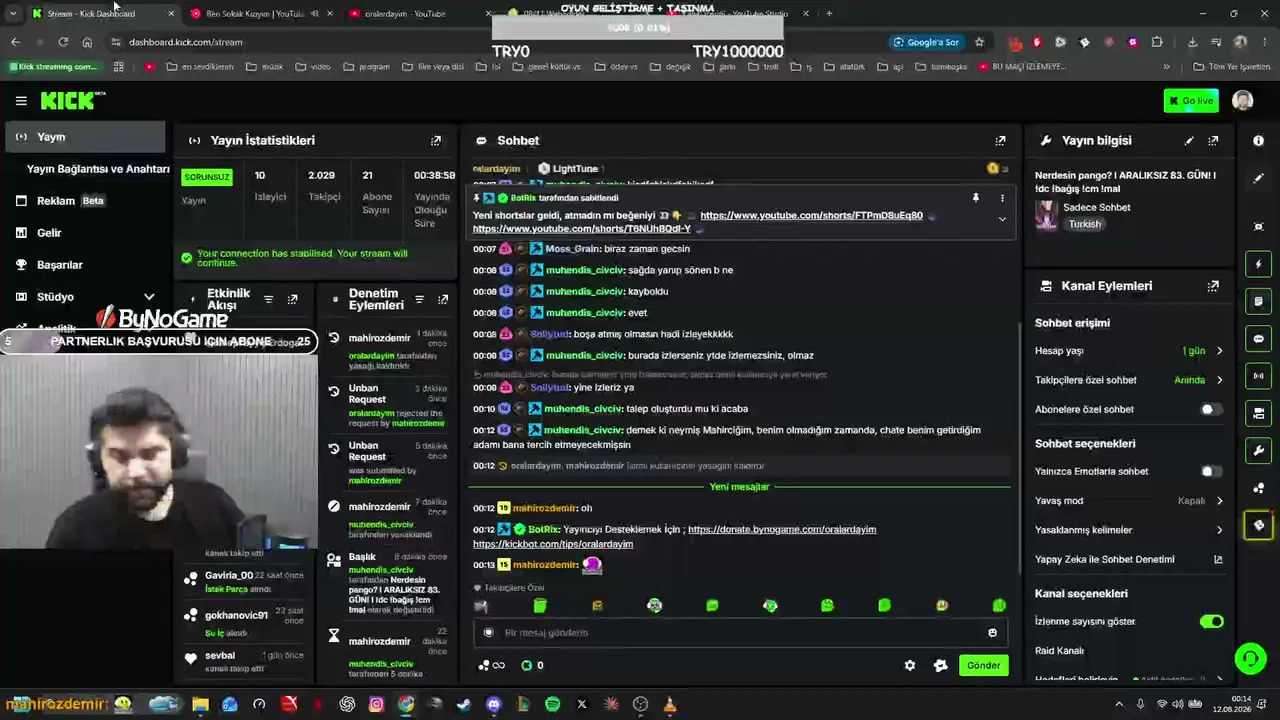Screen dimensions: 1280x720
Task: Click the Google'a Sor button
Action: coord(926,42)
